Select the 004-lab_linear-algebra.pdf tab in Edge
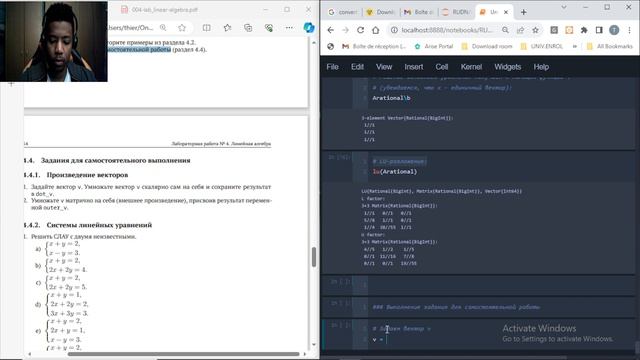 click(159, 10)
